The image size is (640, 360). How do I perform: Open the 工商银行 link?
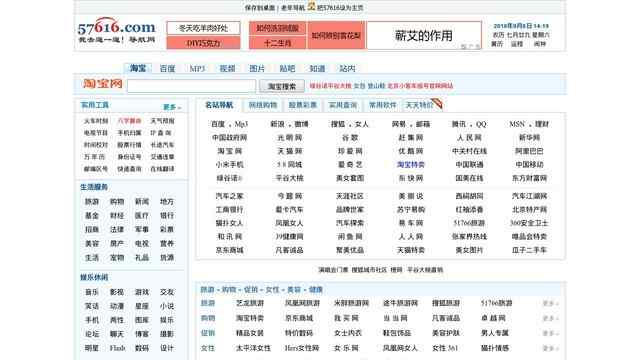[229, 209]
